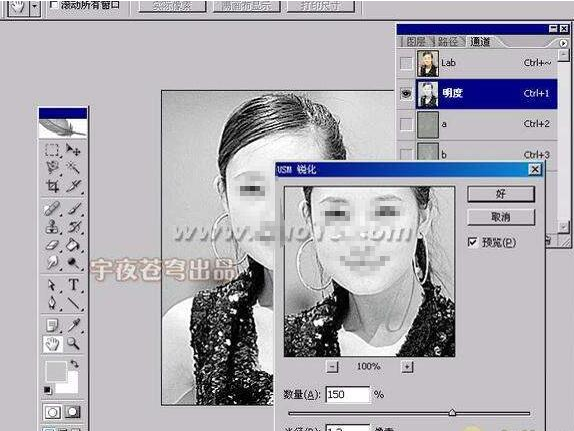Screen dimensions: 574x431
Task: Select the 通道 (Channels) tab
Action: click(480, 42)
